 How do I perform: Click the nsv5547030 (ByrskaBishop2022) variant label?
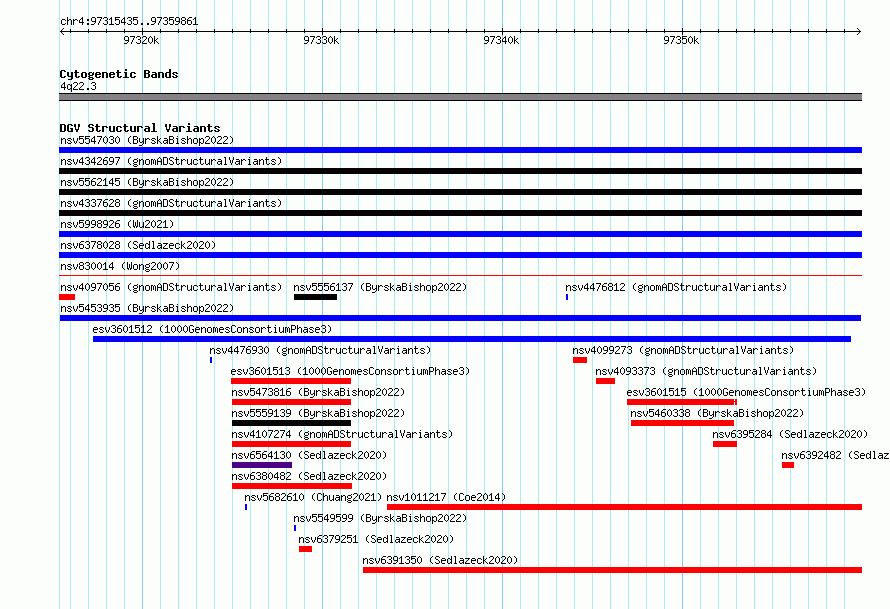(147, 140)
